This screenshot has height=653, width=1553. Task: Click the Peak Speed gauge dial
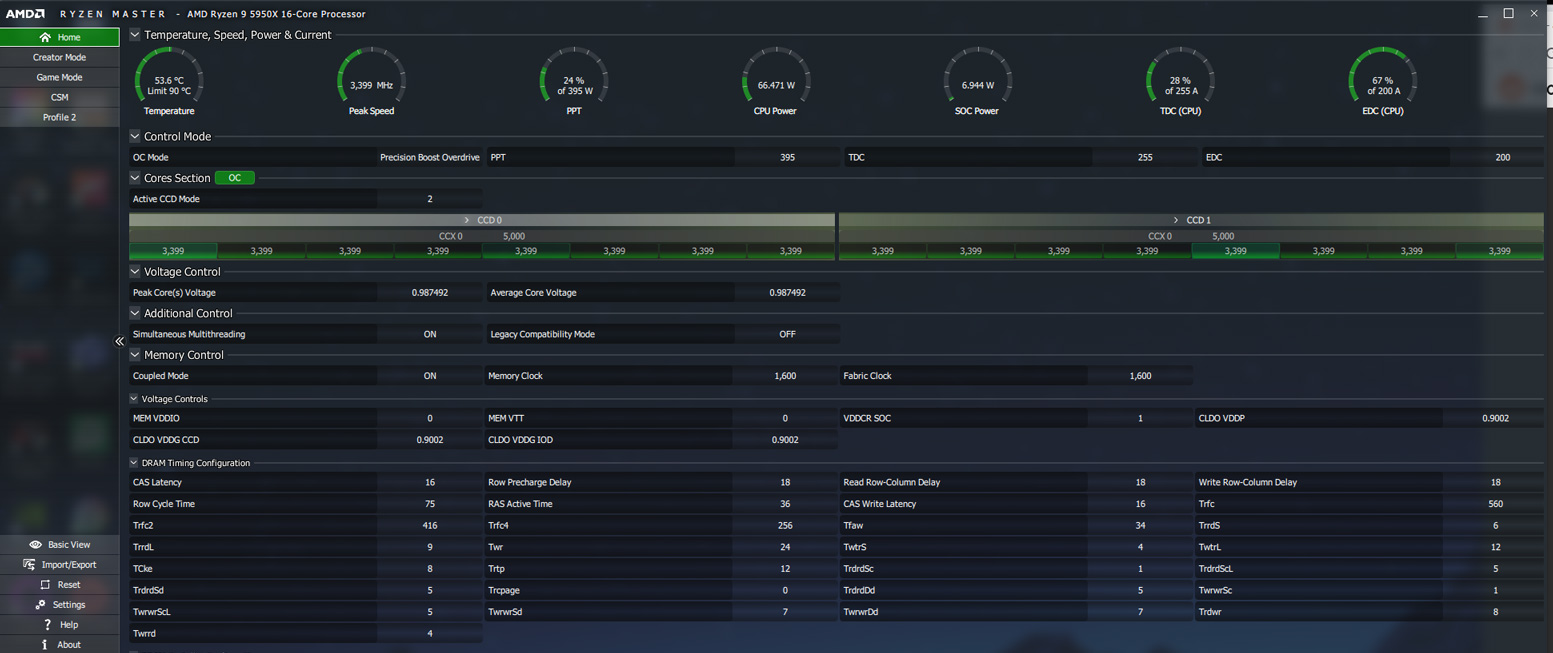[371, 76]
